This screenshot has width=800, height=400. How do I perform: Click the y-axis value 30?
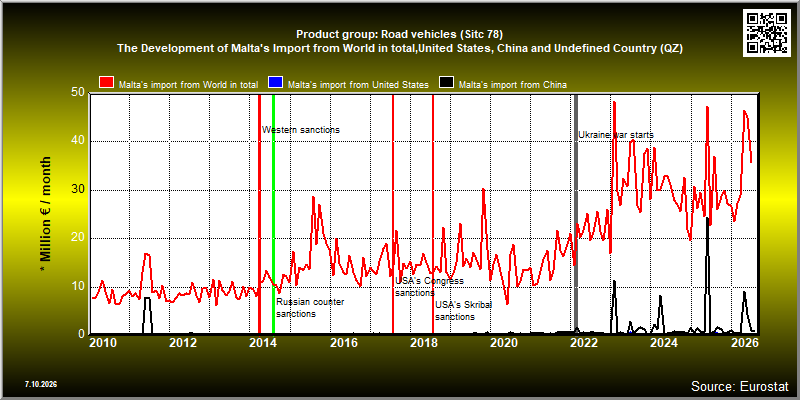click(x=78, y=190)
